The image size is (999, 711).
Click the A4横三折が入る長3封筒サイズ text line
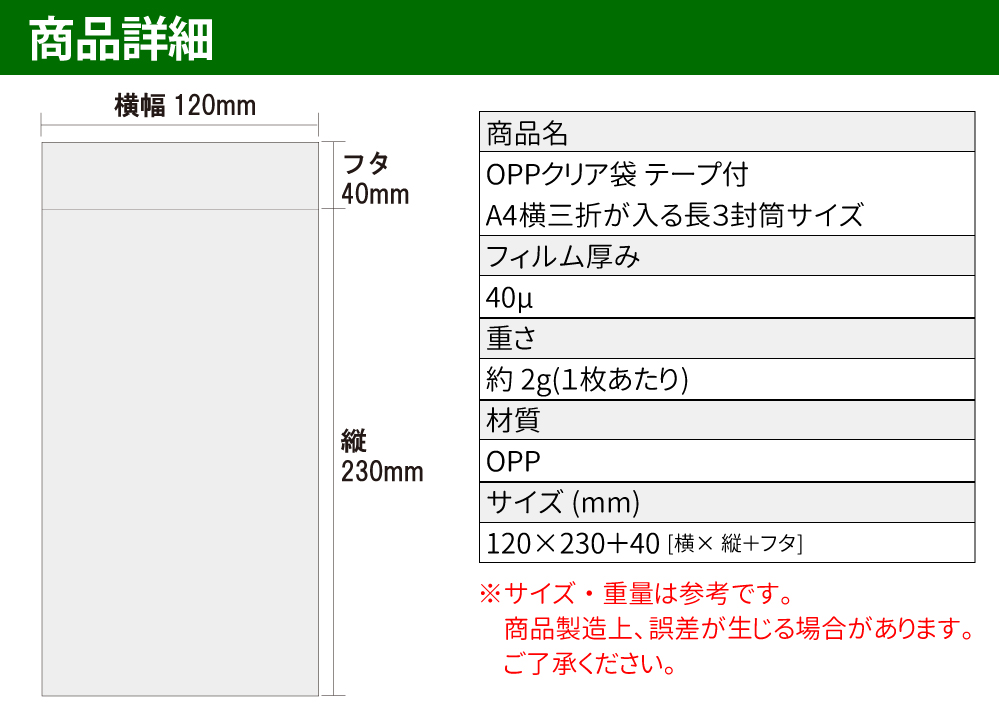point(674,215)
